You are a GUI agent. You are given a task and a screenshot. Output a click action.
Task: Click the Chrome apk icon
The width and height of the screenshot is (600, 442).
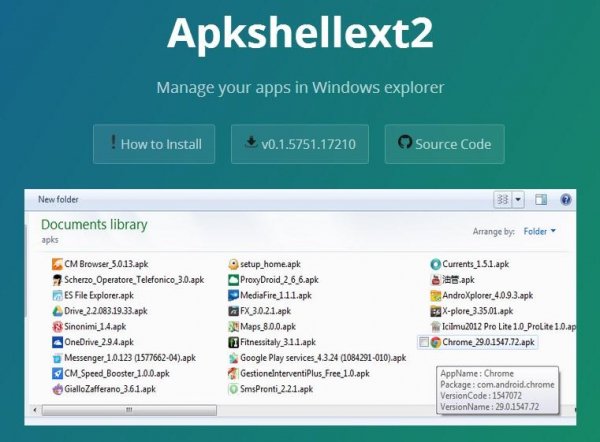[435, 342]
